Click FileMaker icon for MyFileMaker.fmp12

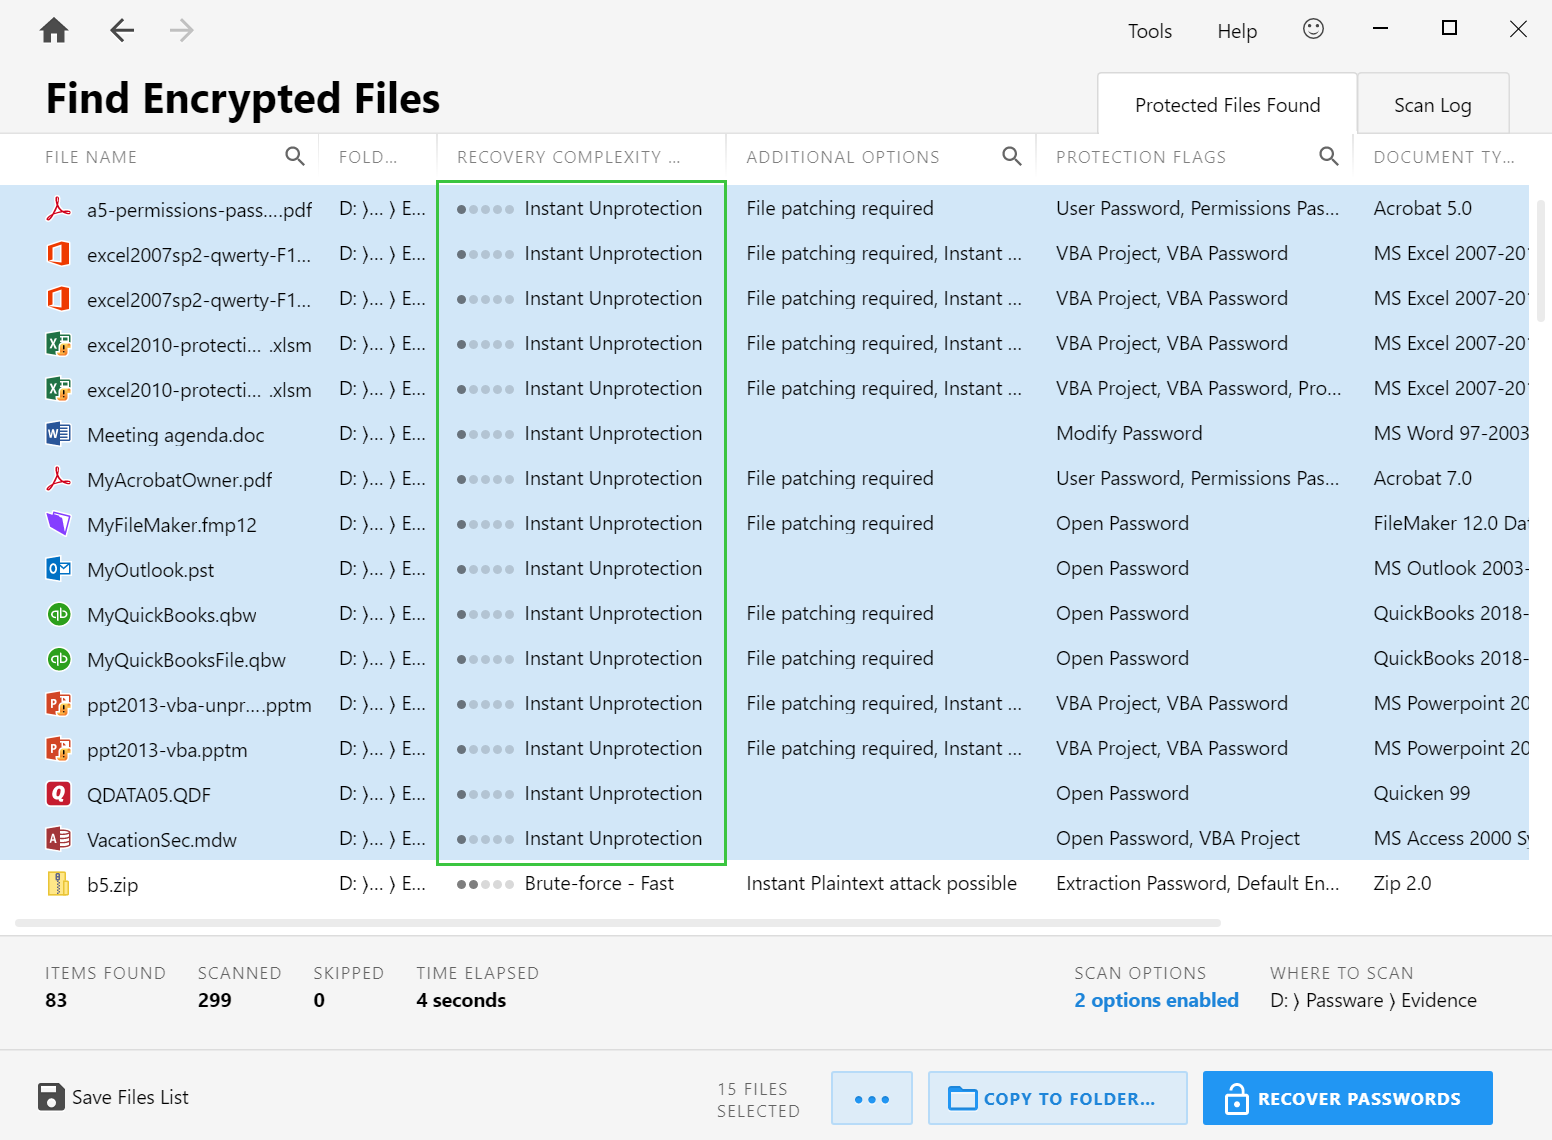coord(59,523)
